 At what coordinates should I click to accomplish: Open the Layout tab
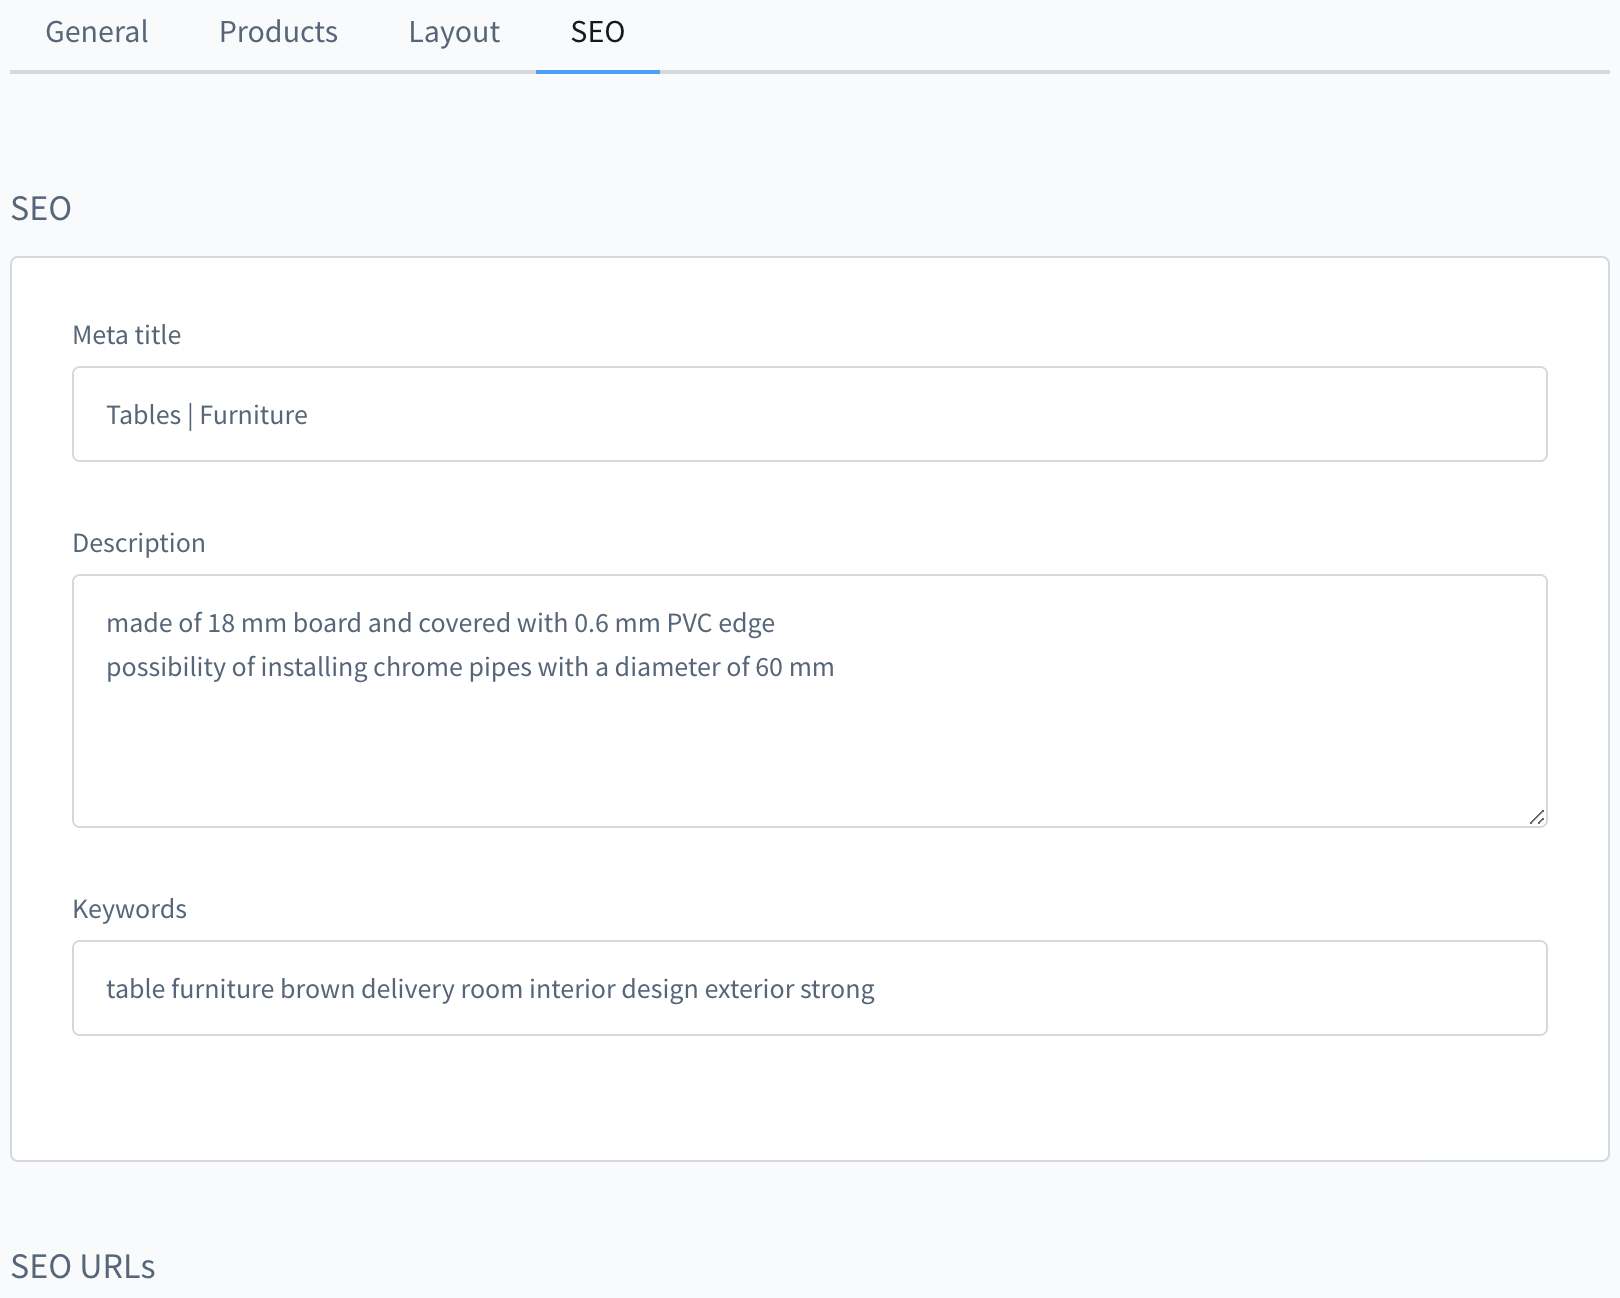pyautogui.click(x=454, y=32)
